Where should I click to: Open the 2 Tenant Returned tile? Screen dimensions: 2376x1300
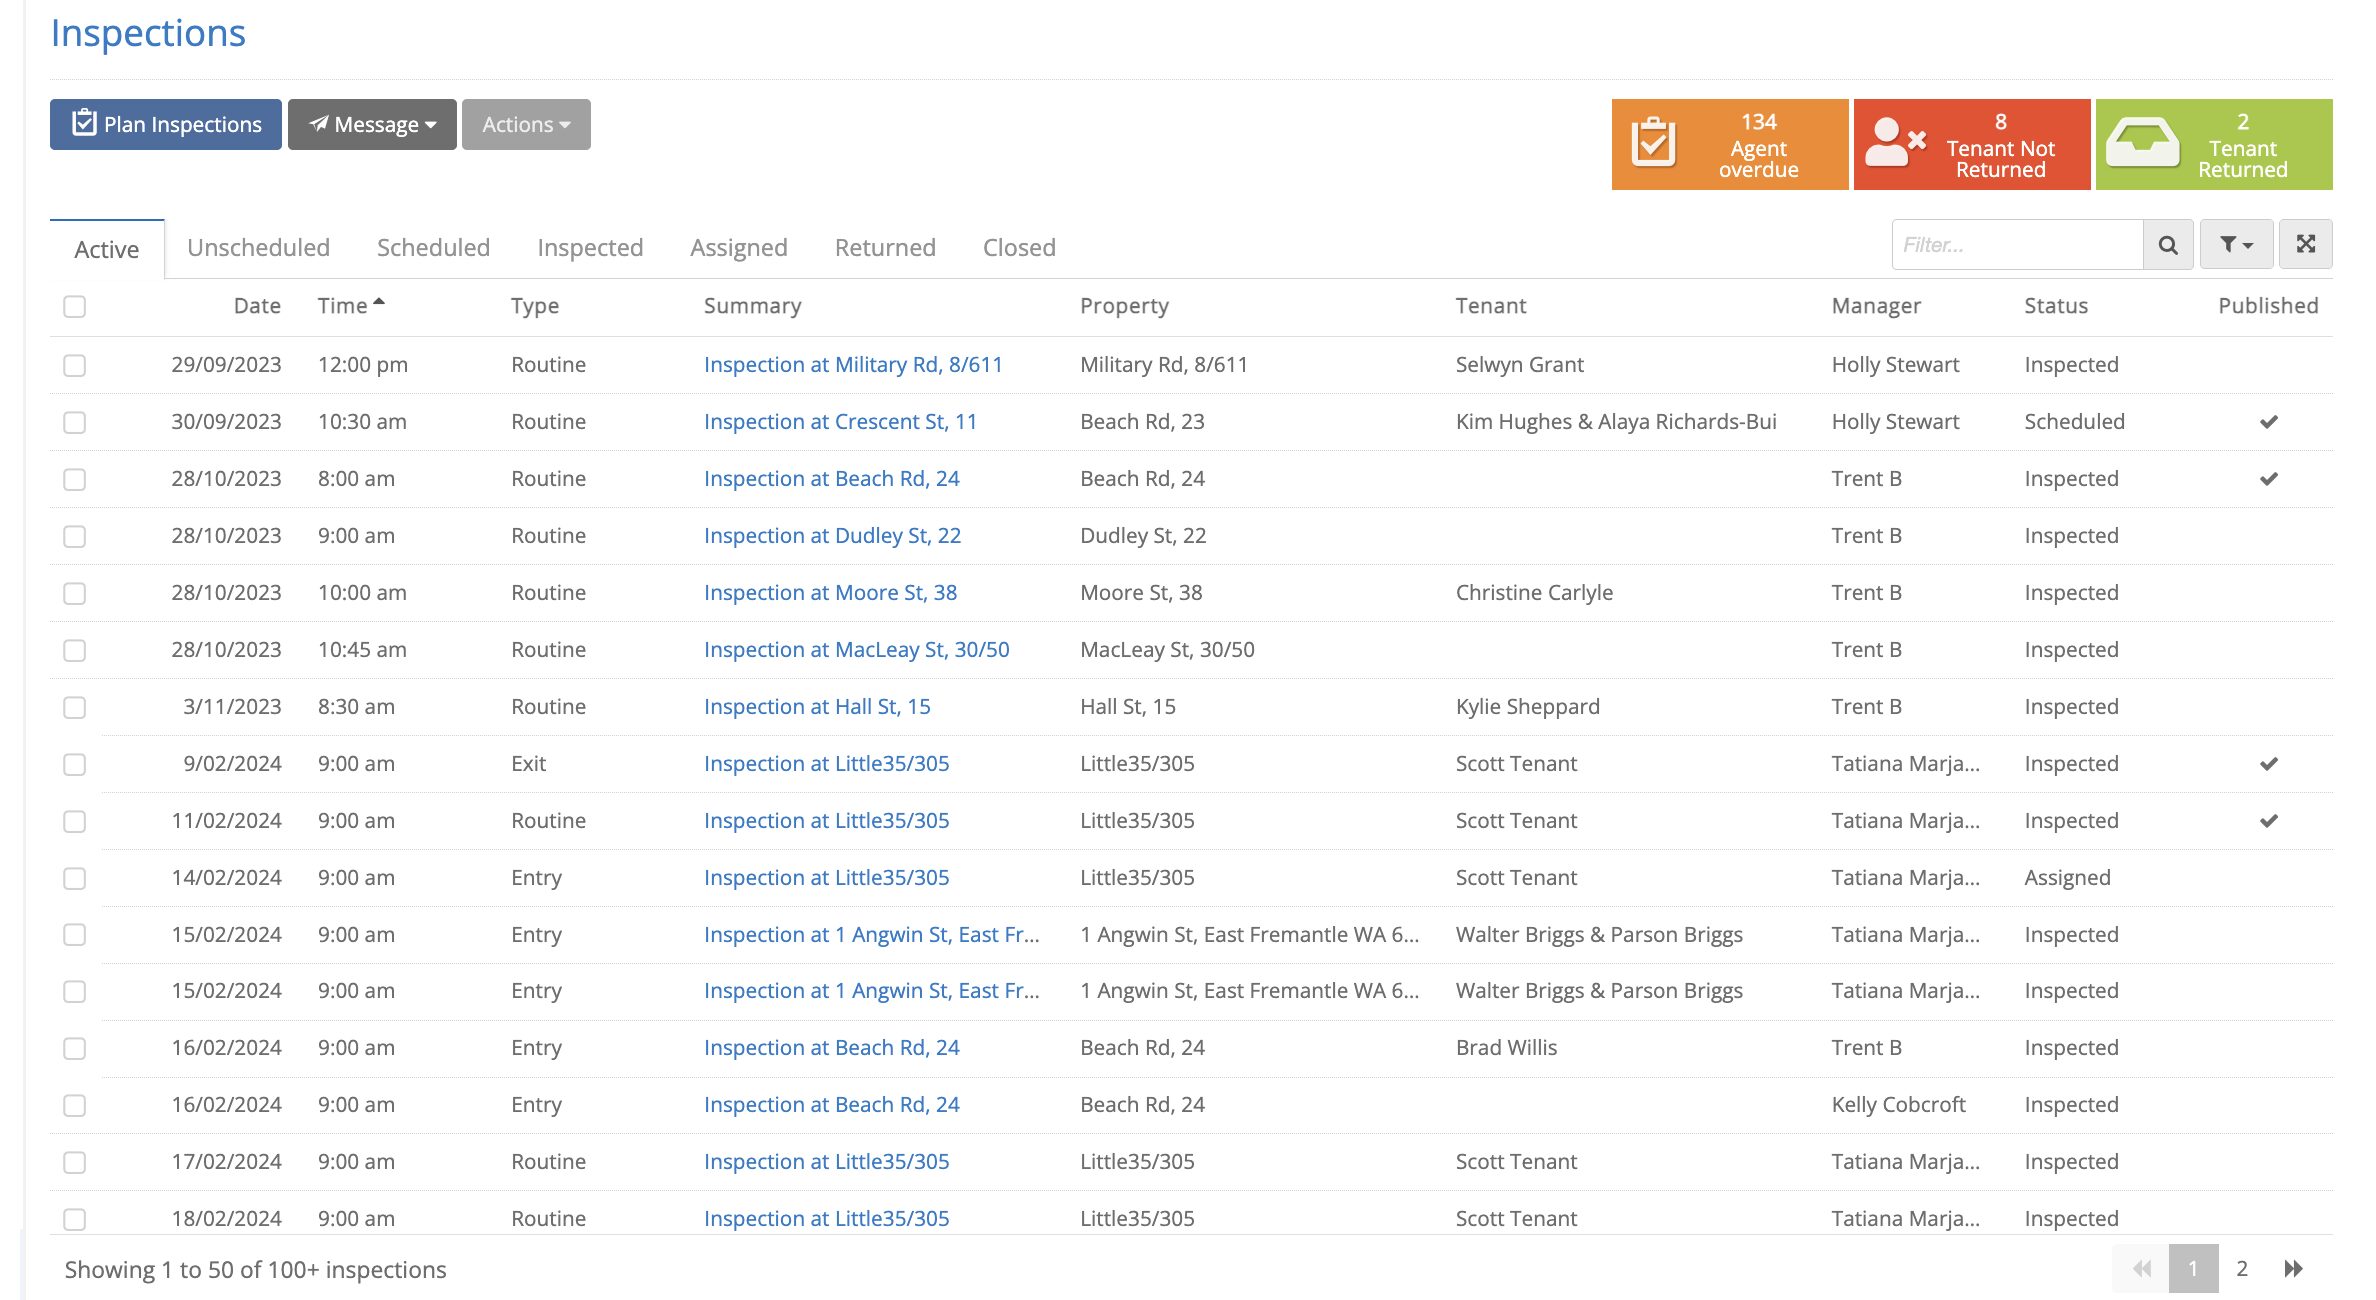pos(2214,144)
